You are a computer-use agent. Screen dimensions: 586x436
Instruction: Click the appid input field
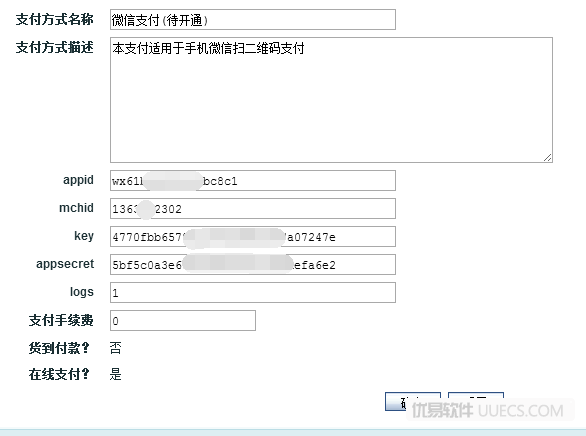(253, 180)
